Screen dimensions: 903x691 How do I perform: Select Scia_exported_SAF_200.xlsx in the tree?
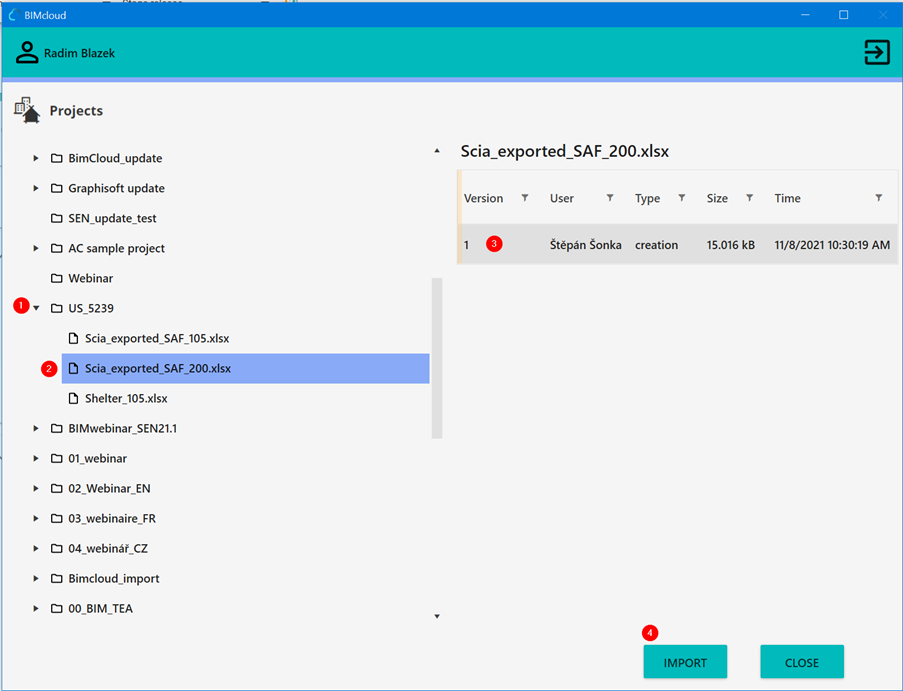click(245, 368)
